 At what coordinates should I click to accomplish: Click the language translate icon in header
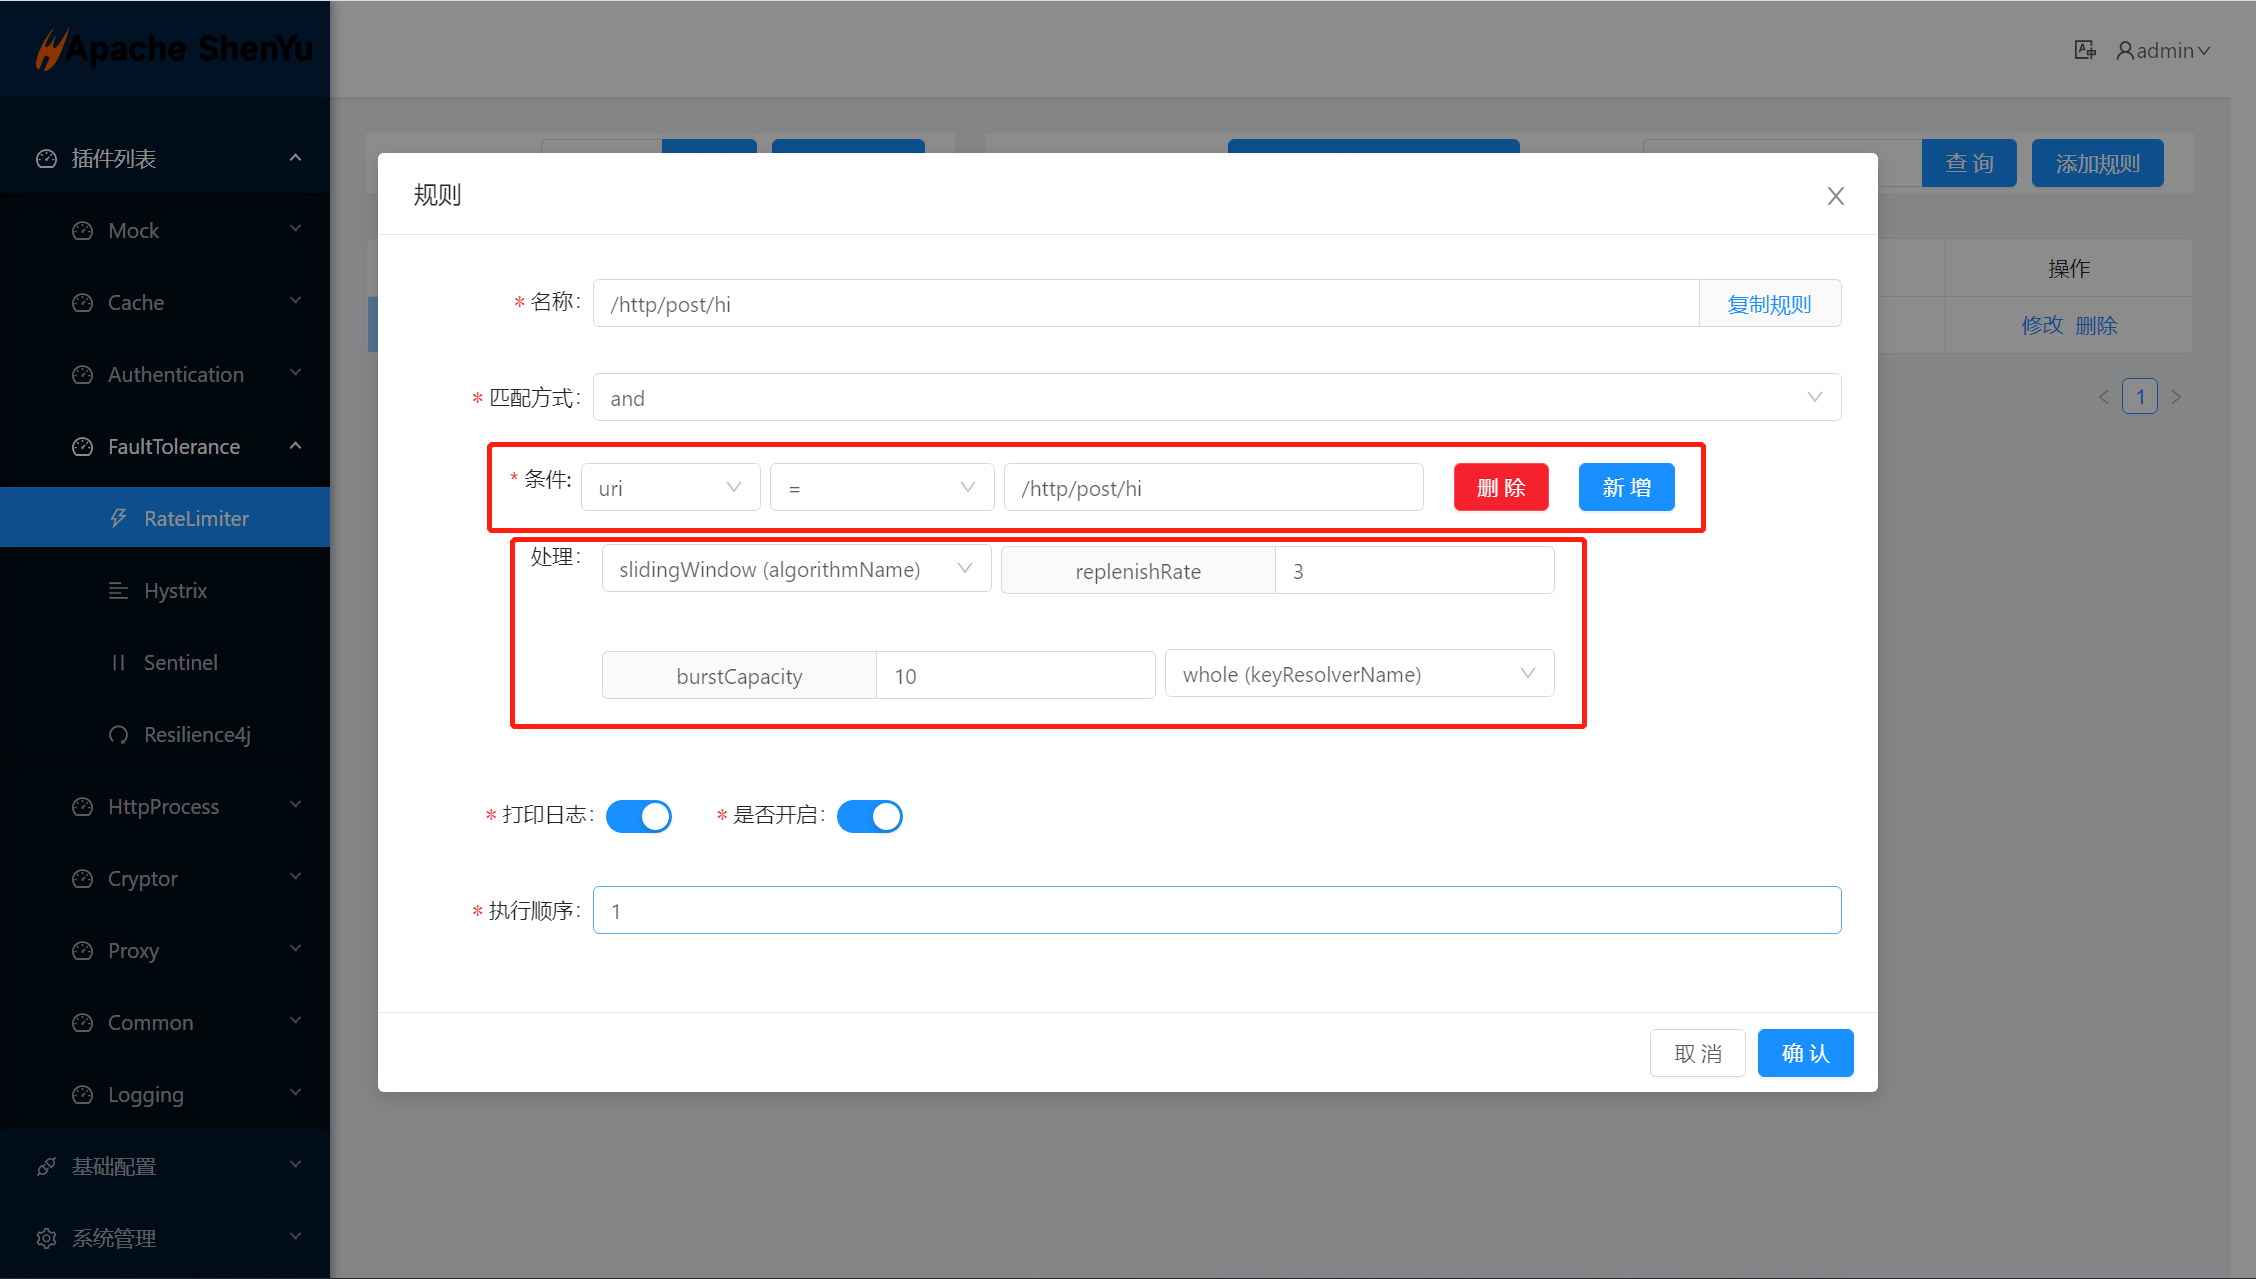tap(2084, 50)
